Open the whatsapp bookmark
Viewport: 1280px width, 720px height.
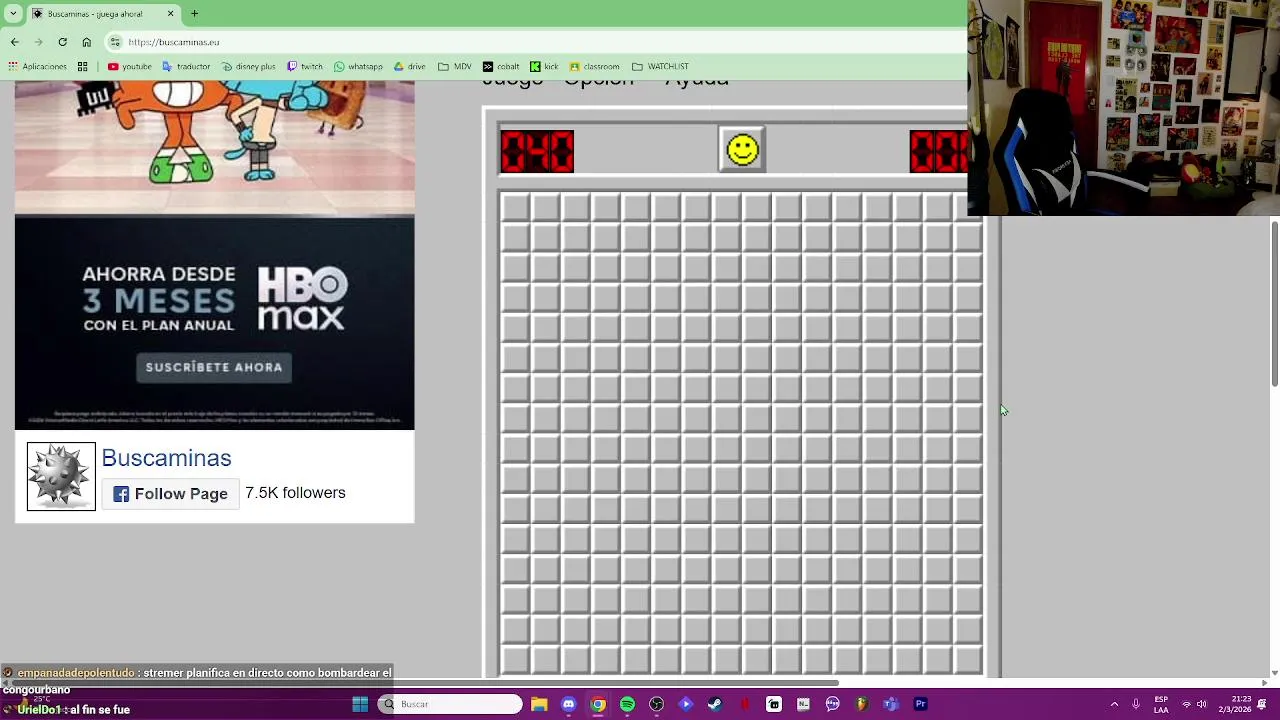(x=358, y=67)
